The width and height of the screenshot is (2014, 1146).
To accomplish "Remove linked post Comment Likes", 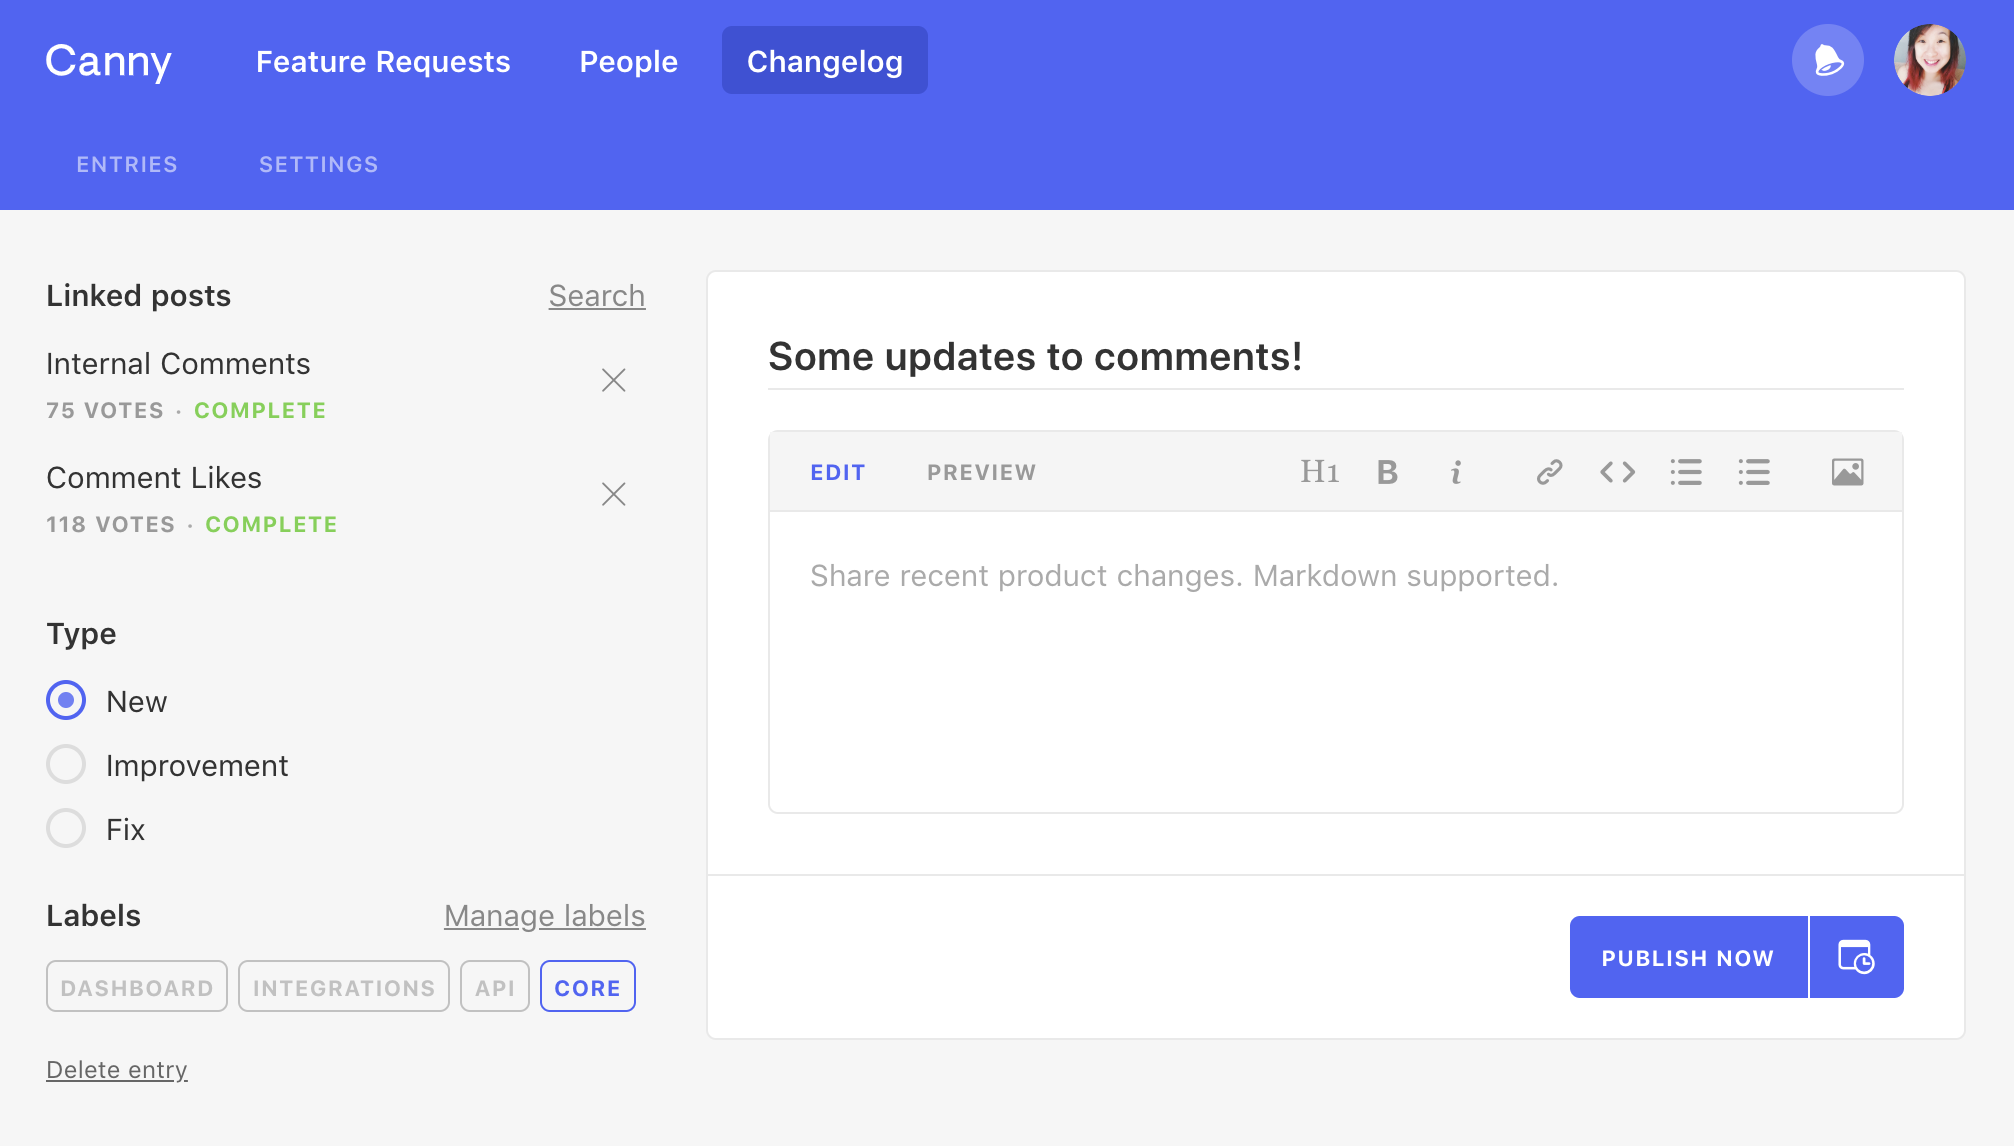I will pyautogui.click(x=613, y=494).
